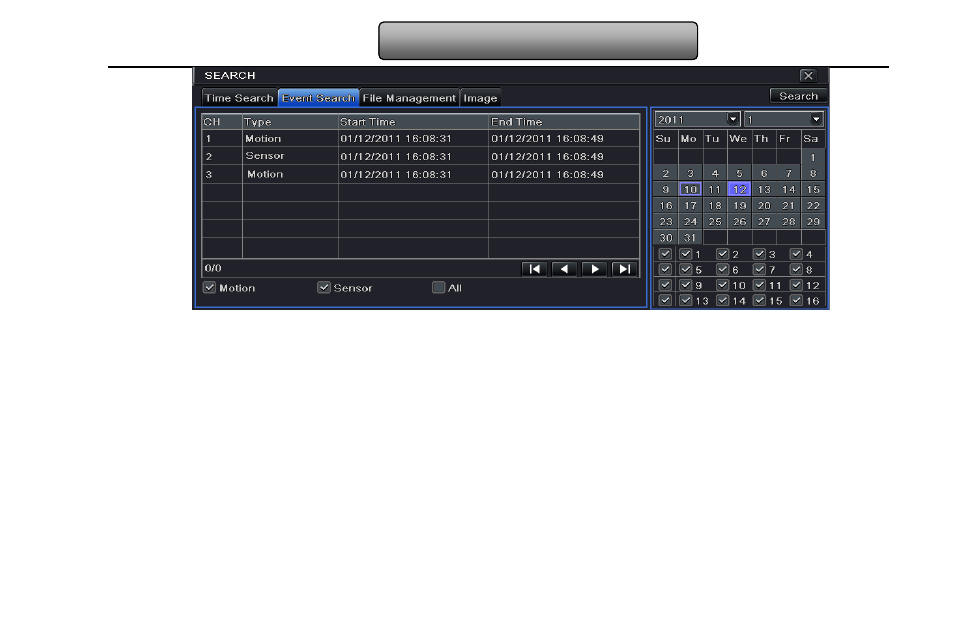Toggle channel 2 checkbox
Screen dimensions: 955x636
[x=723, y=254]
